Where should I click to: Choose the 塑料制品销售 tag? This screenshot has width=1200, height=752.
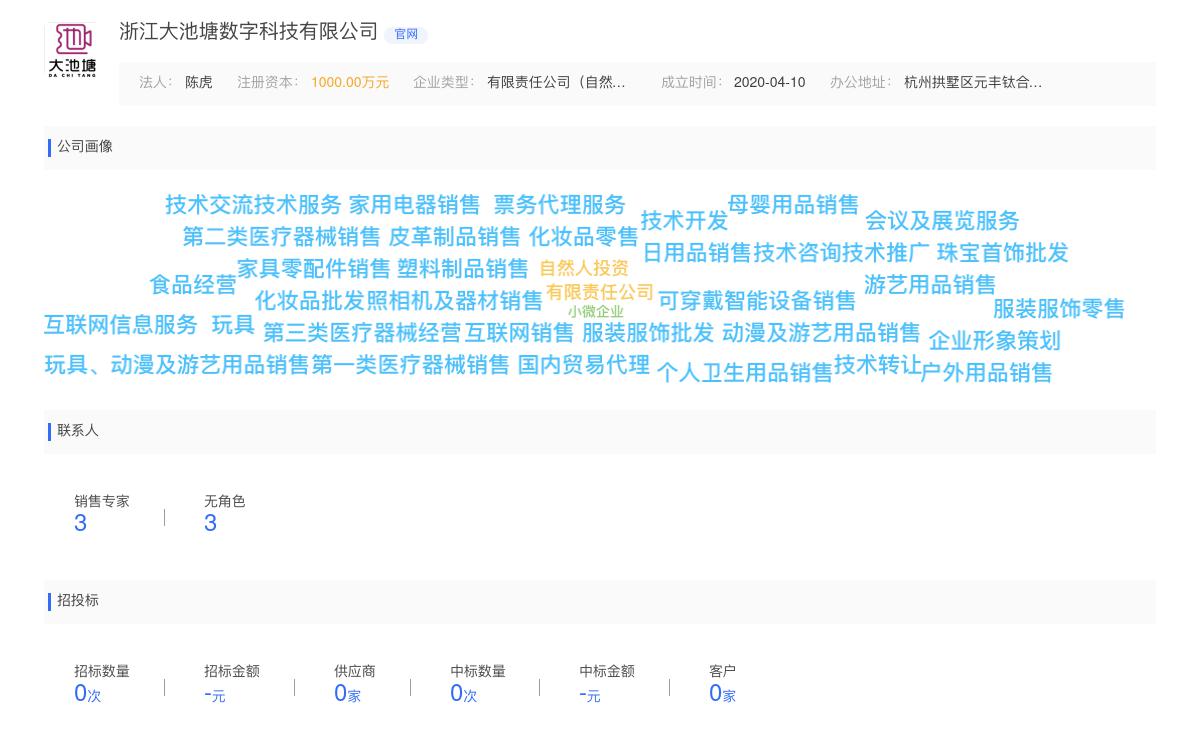click(x=463, y=269)
